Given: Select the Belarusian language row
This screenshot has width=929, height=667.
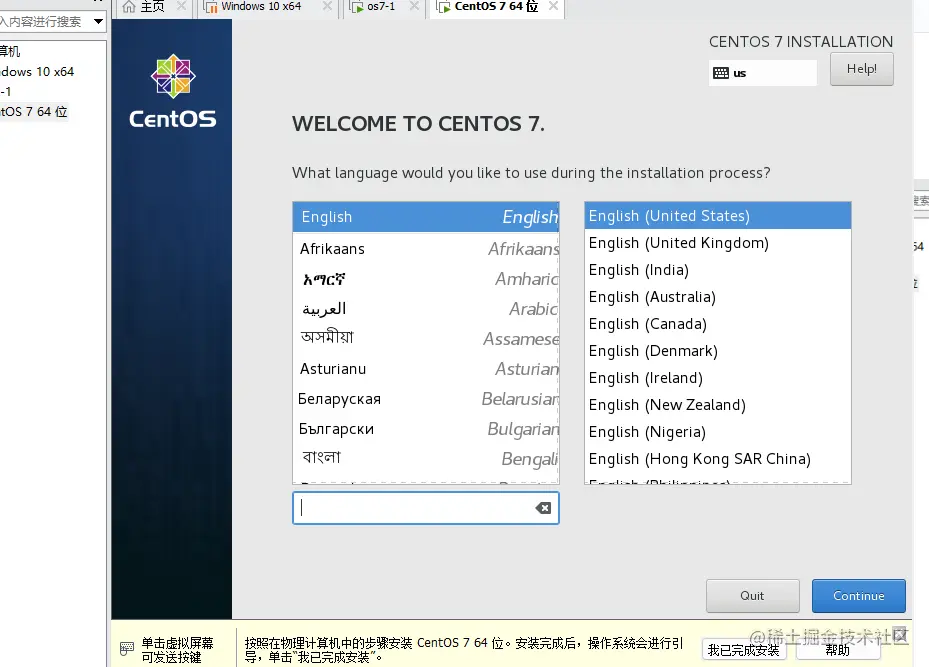Looking at the screenshot, I should [x=426, y=399].
